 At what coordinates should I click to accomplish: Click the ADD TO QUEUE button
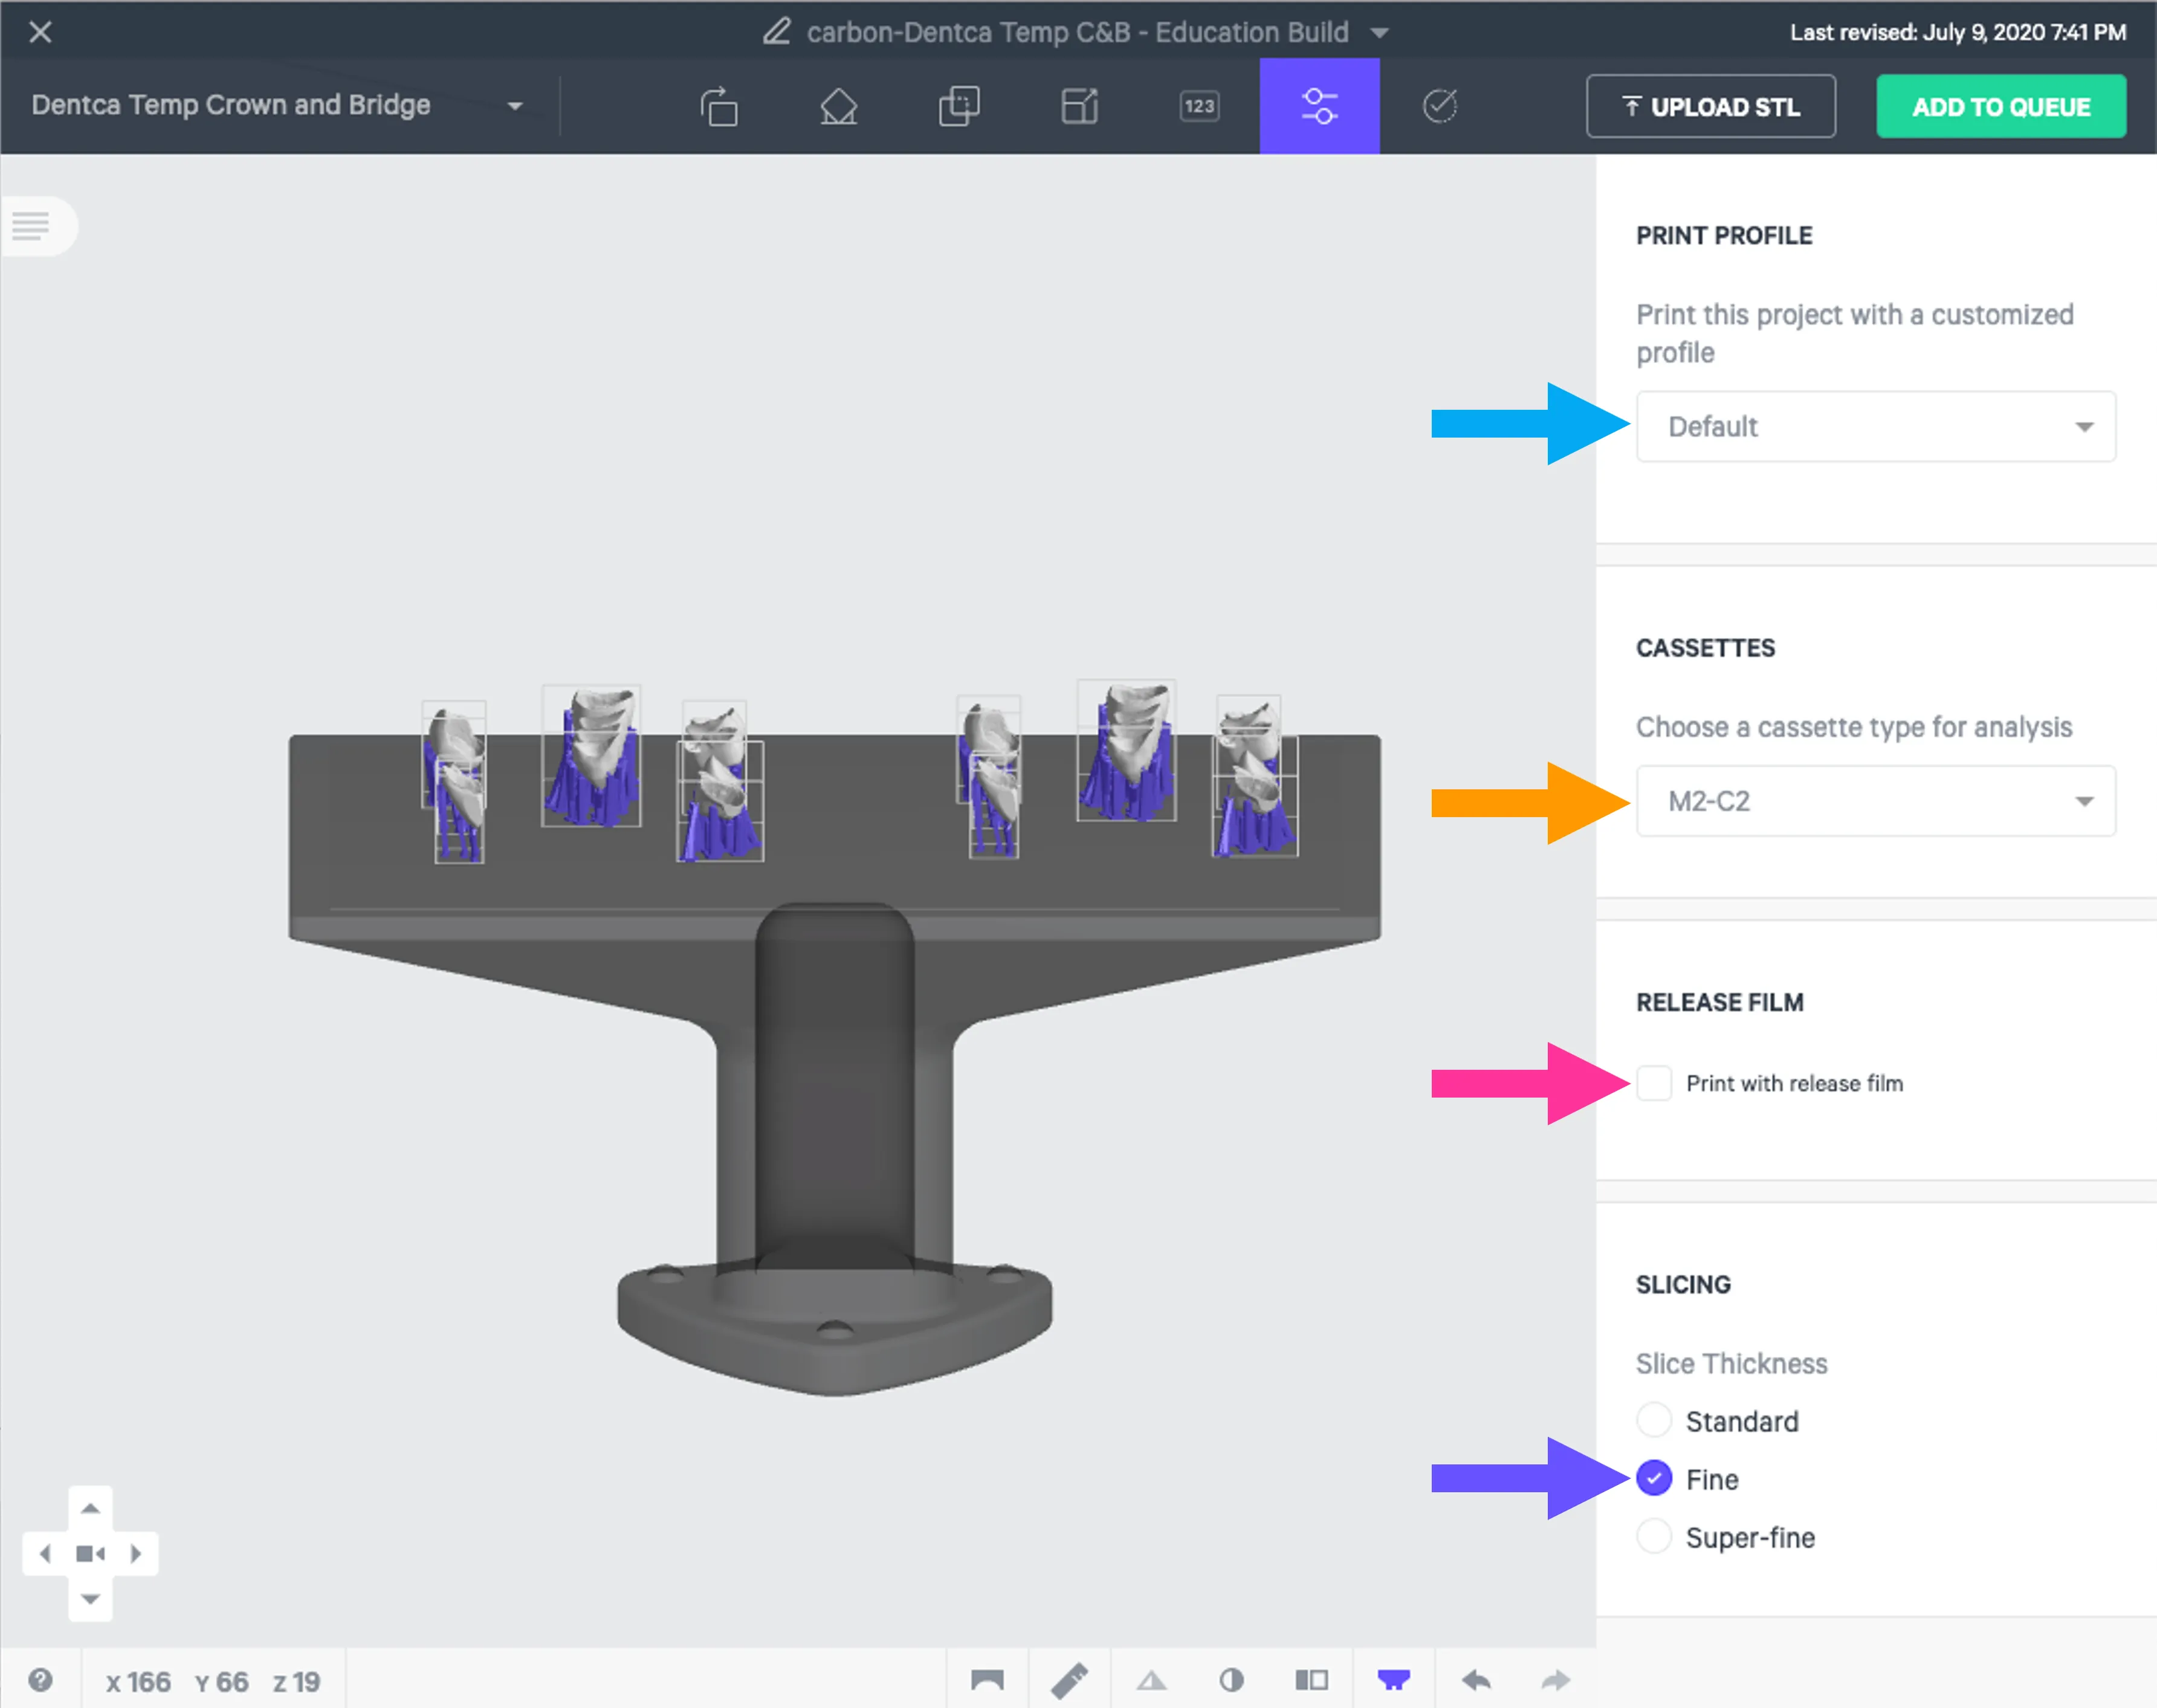point(2001,106)
